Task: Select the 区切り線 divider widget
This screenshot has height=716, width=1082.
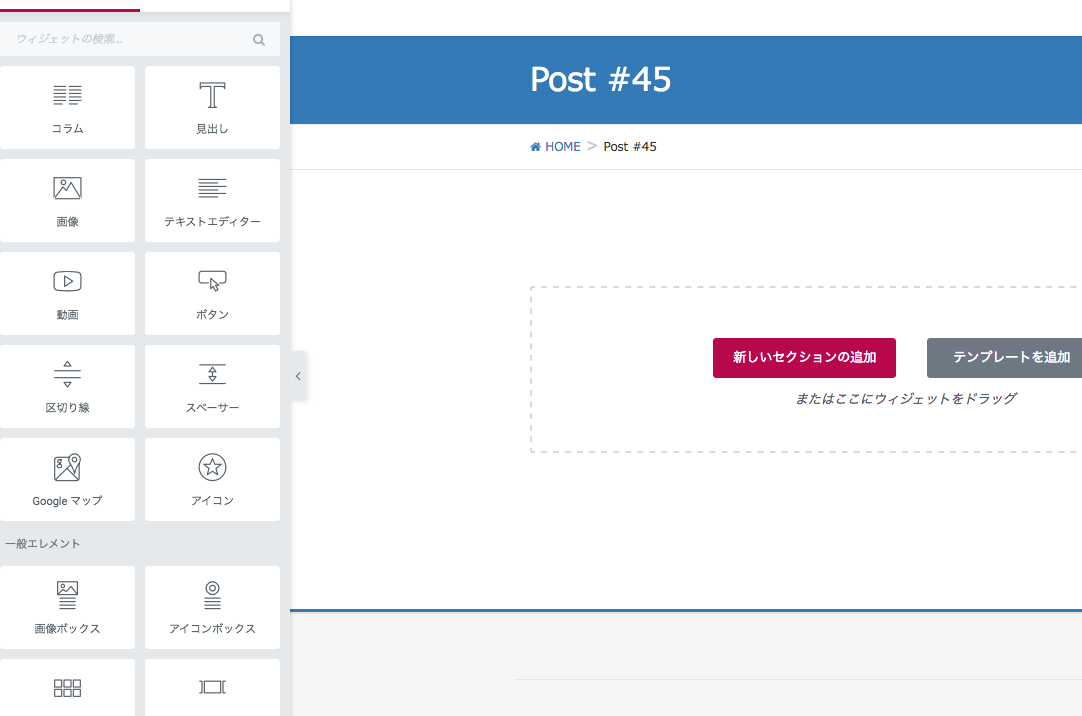Action: [x=68, y=387]
